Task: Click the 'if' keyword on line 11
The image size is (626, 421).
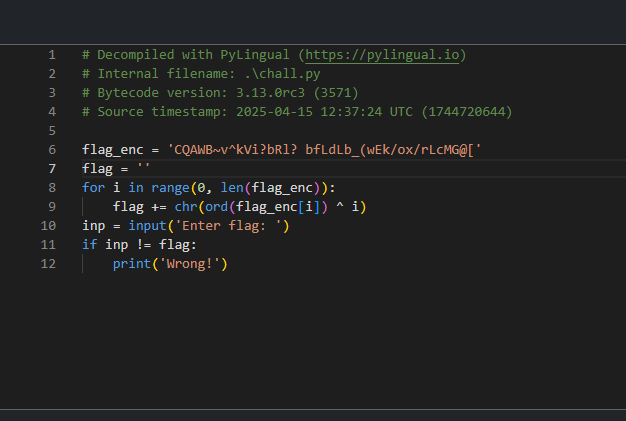Action: pos(90,245)
